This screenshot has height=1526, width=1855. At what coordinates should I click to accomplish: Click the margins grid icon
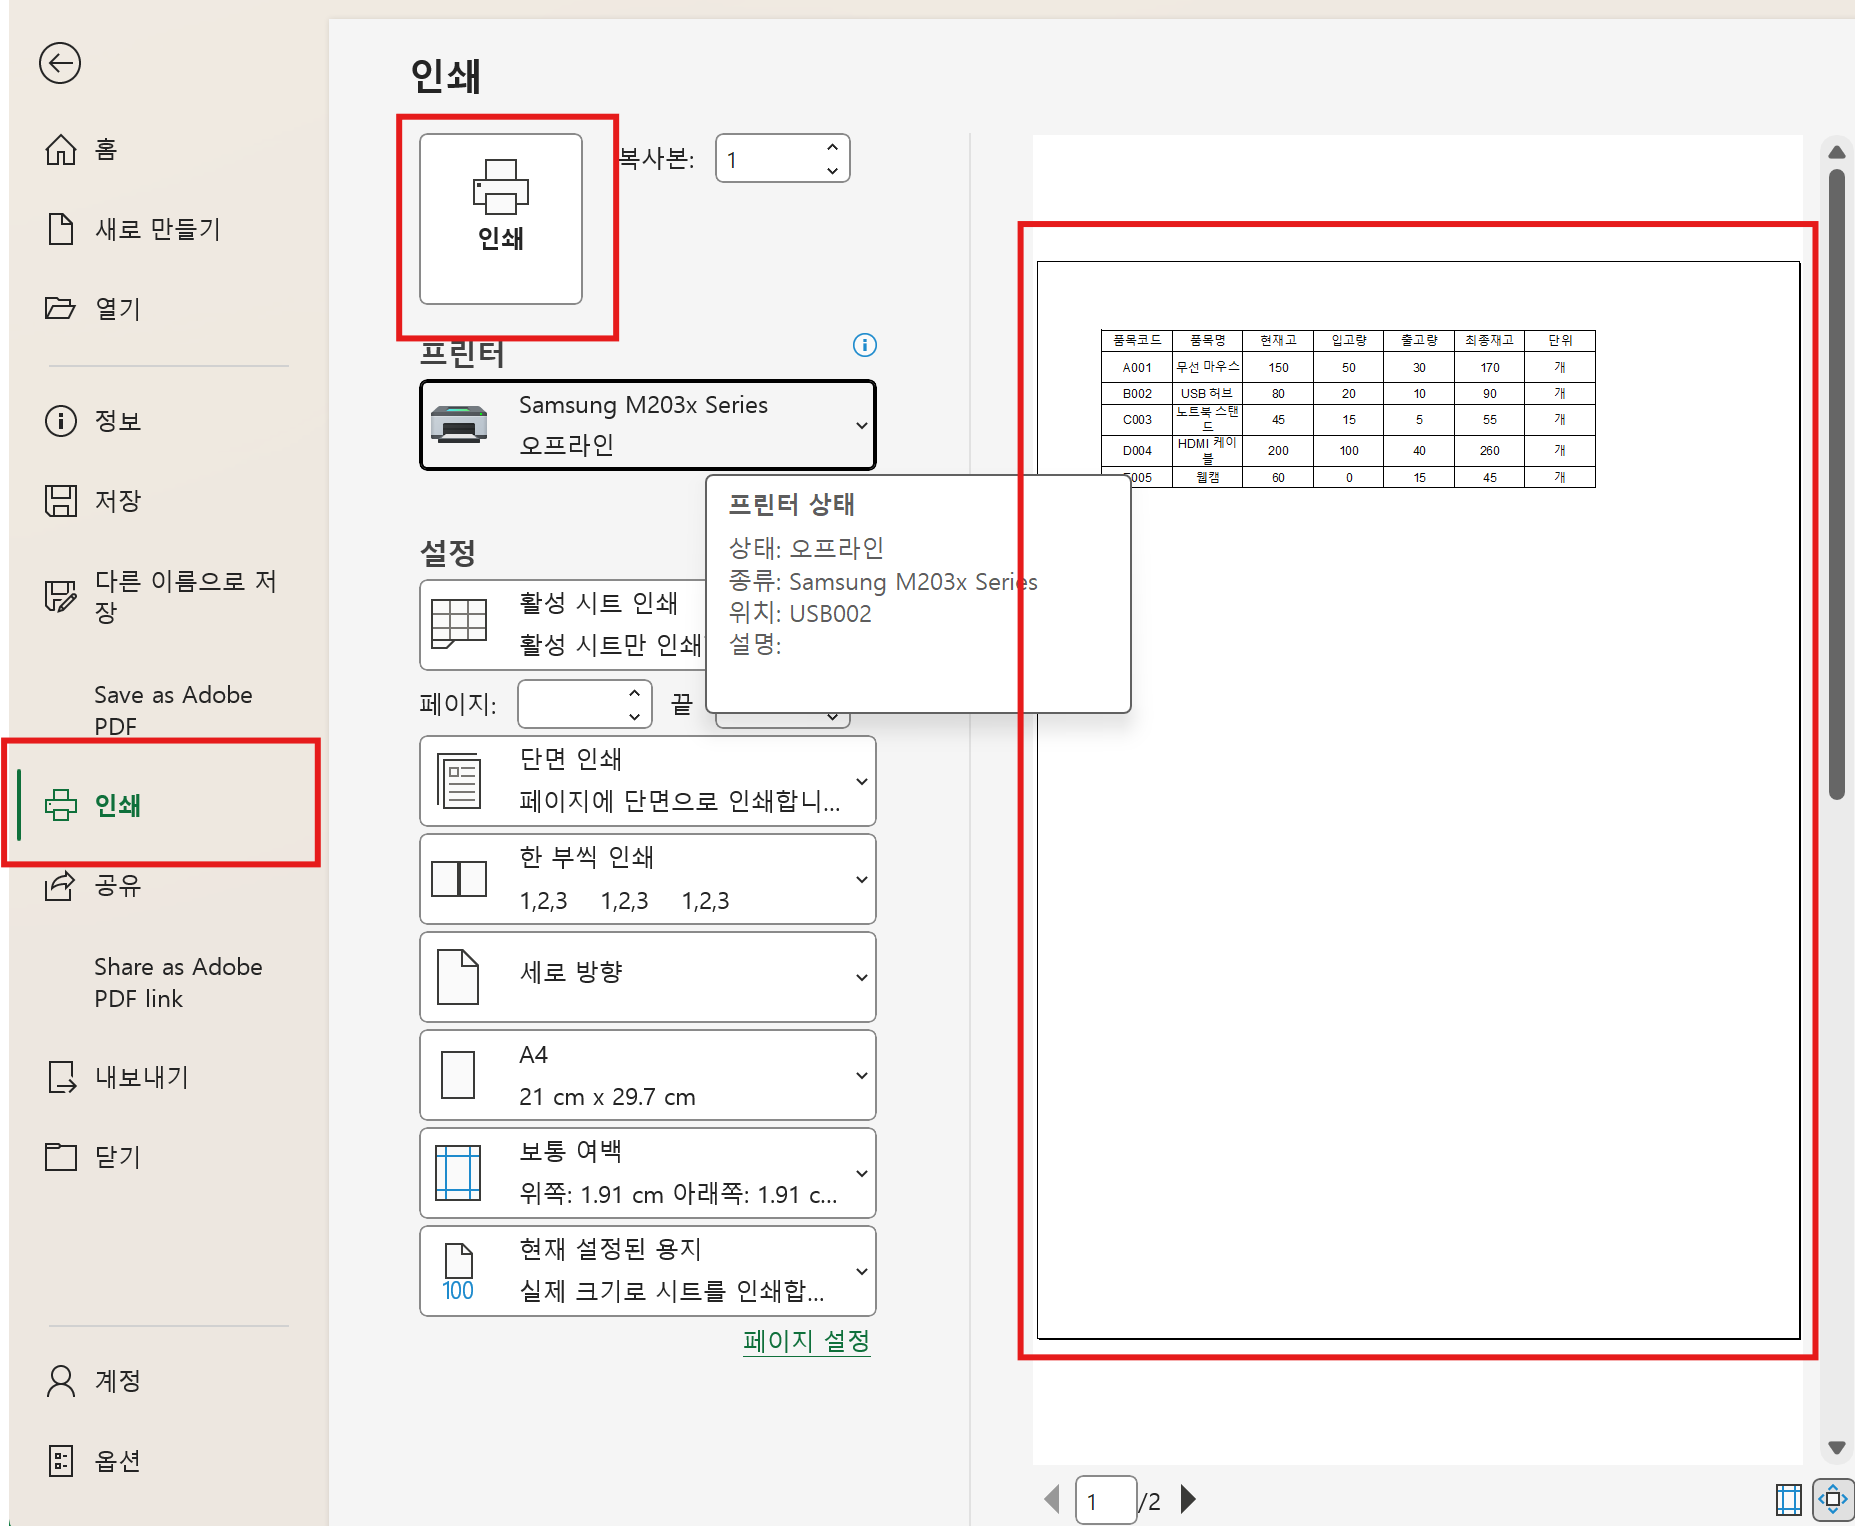coord(458,1173)
